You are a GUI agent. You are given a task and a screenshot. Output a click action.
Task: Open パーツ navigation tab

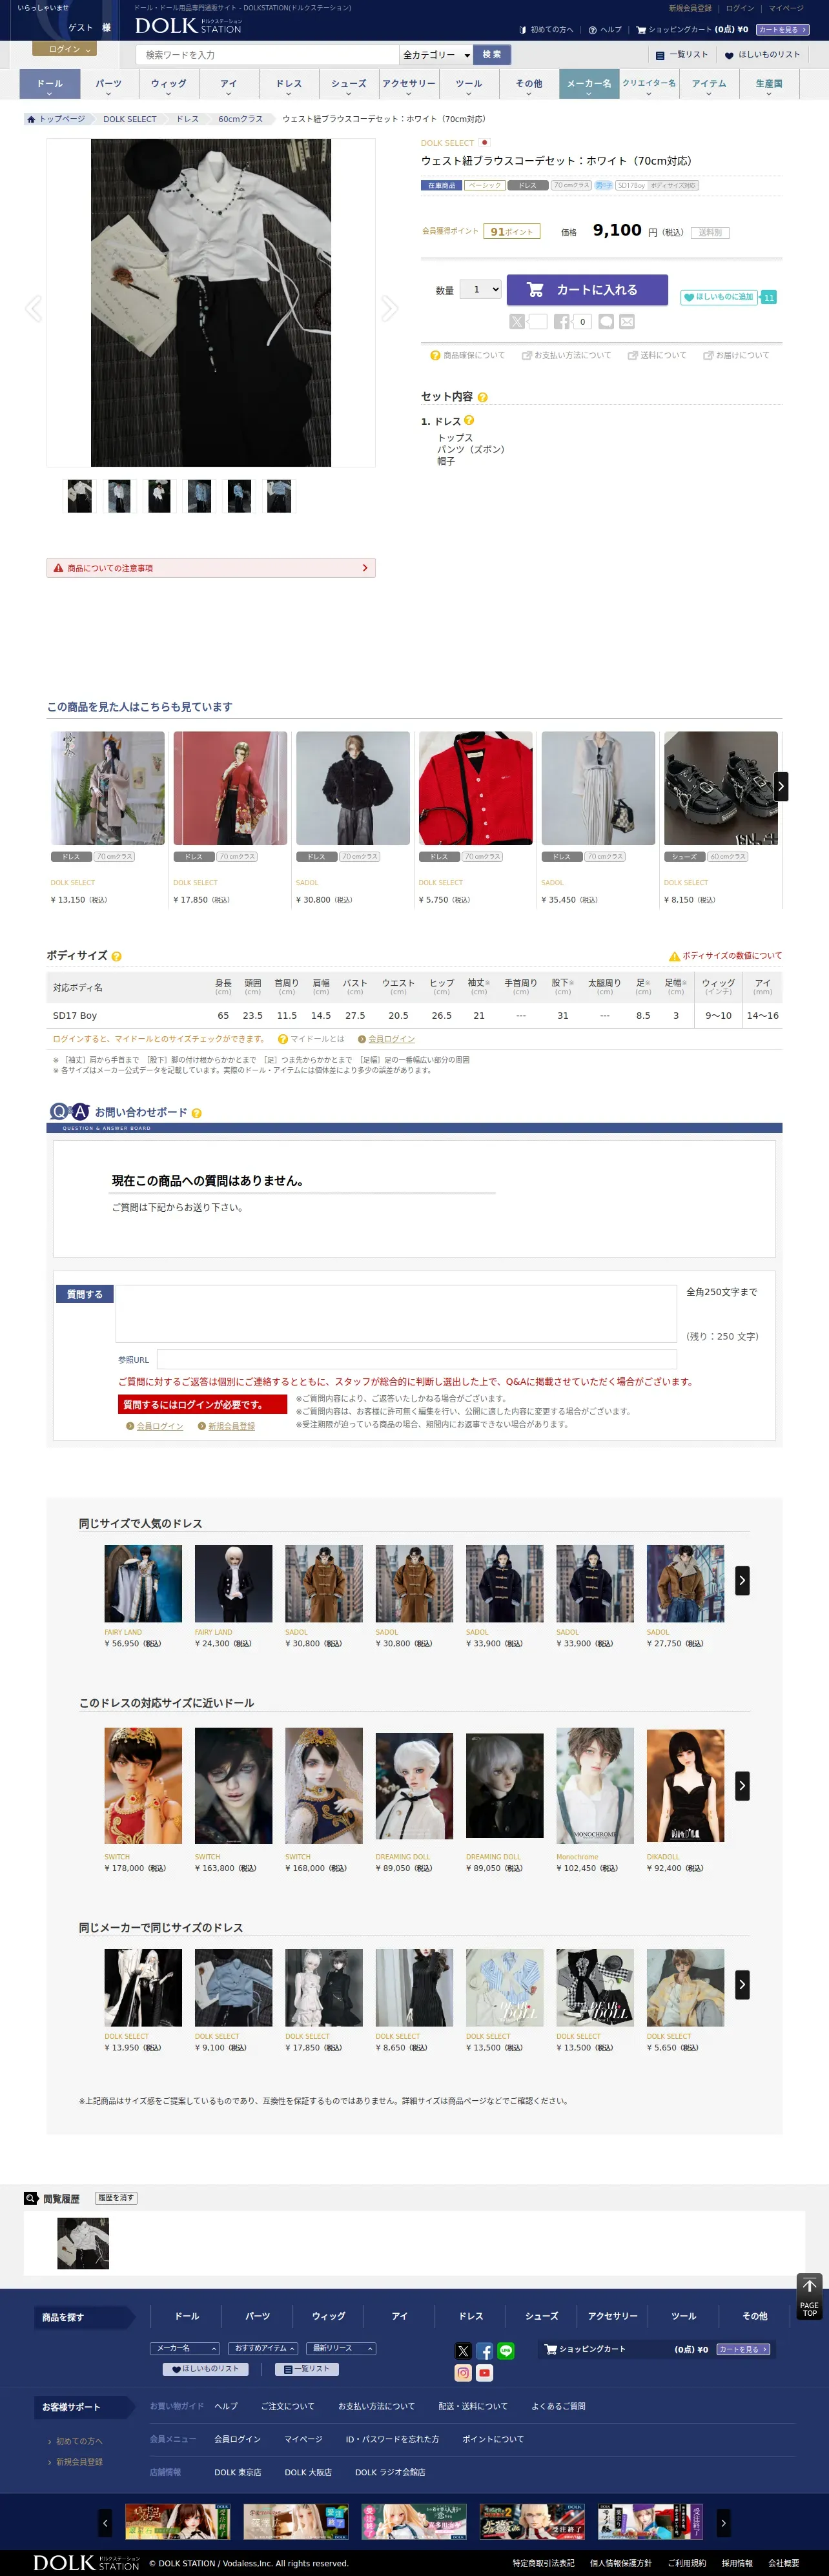pyautogui.click(x=109, y=85)
